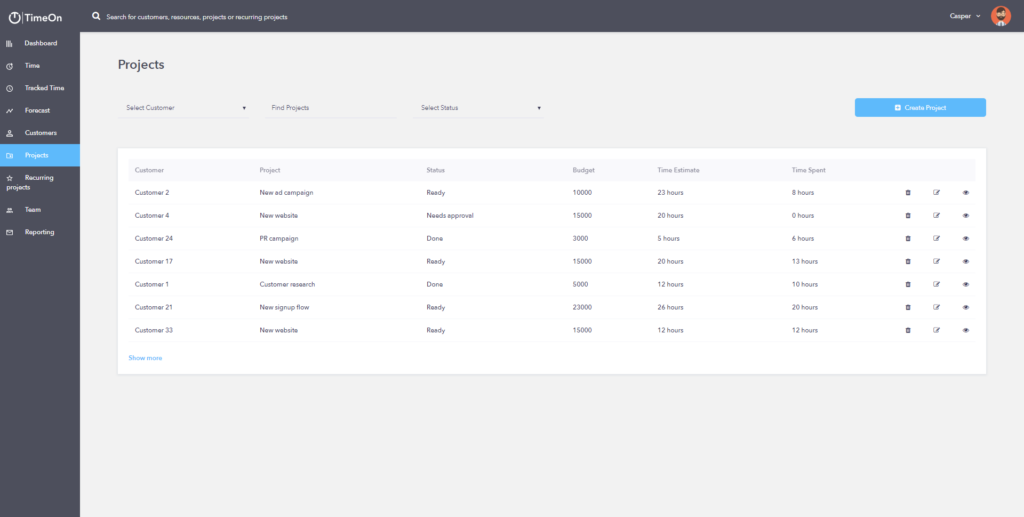
Task: Click the Forecast chart icon
Action: pyautogui.click(x=9, y=111)
